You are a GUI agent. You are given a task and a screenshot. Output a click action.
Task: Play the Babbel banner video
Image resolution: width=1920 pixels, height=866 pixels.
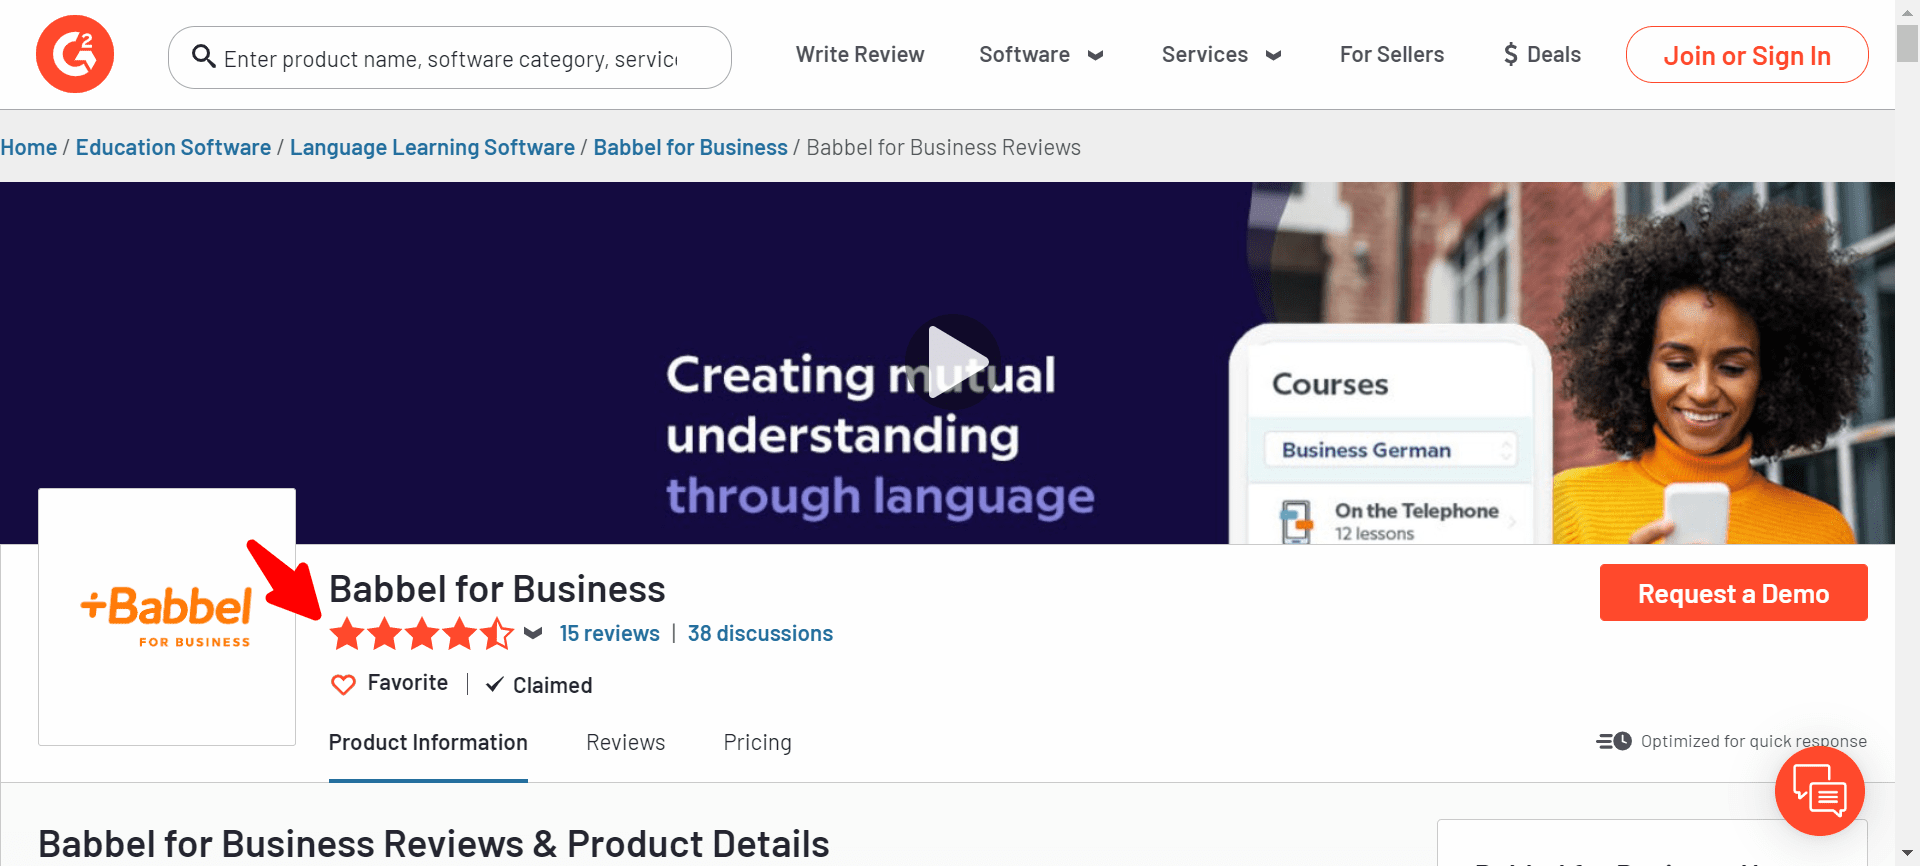click(x=952, y=361)
